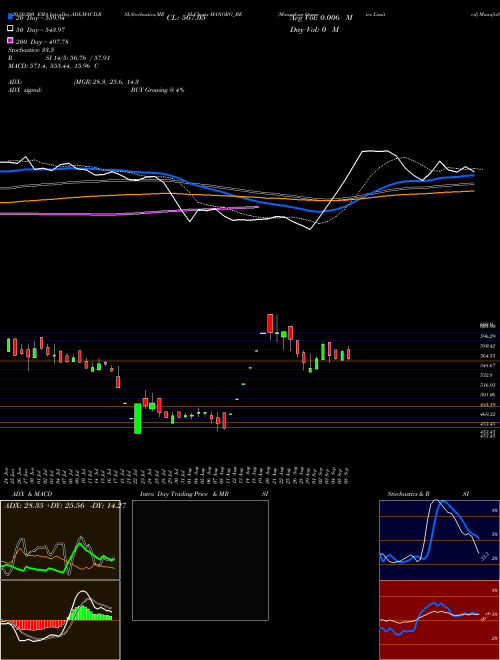
Task: Click the 'MACD: 571.4, 555.44, 15.96 C' line
Action: pos(53,66)
